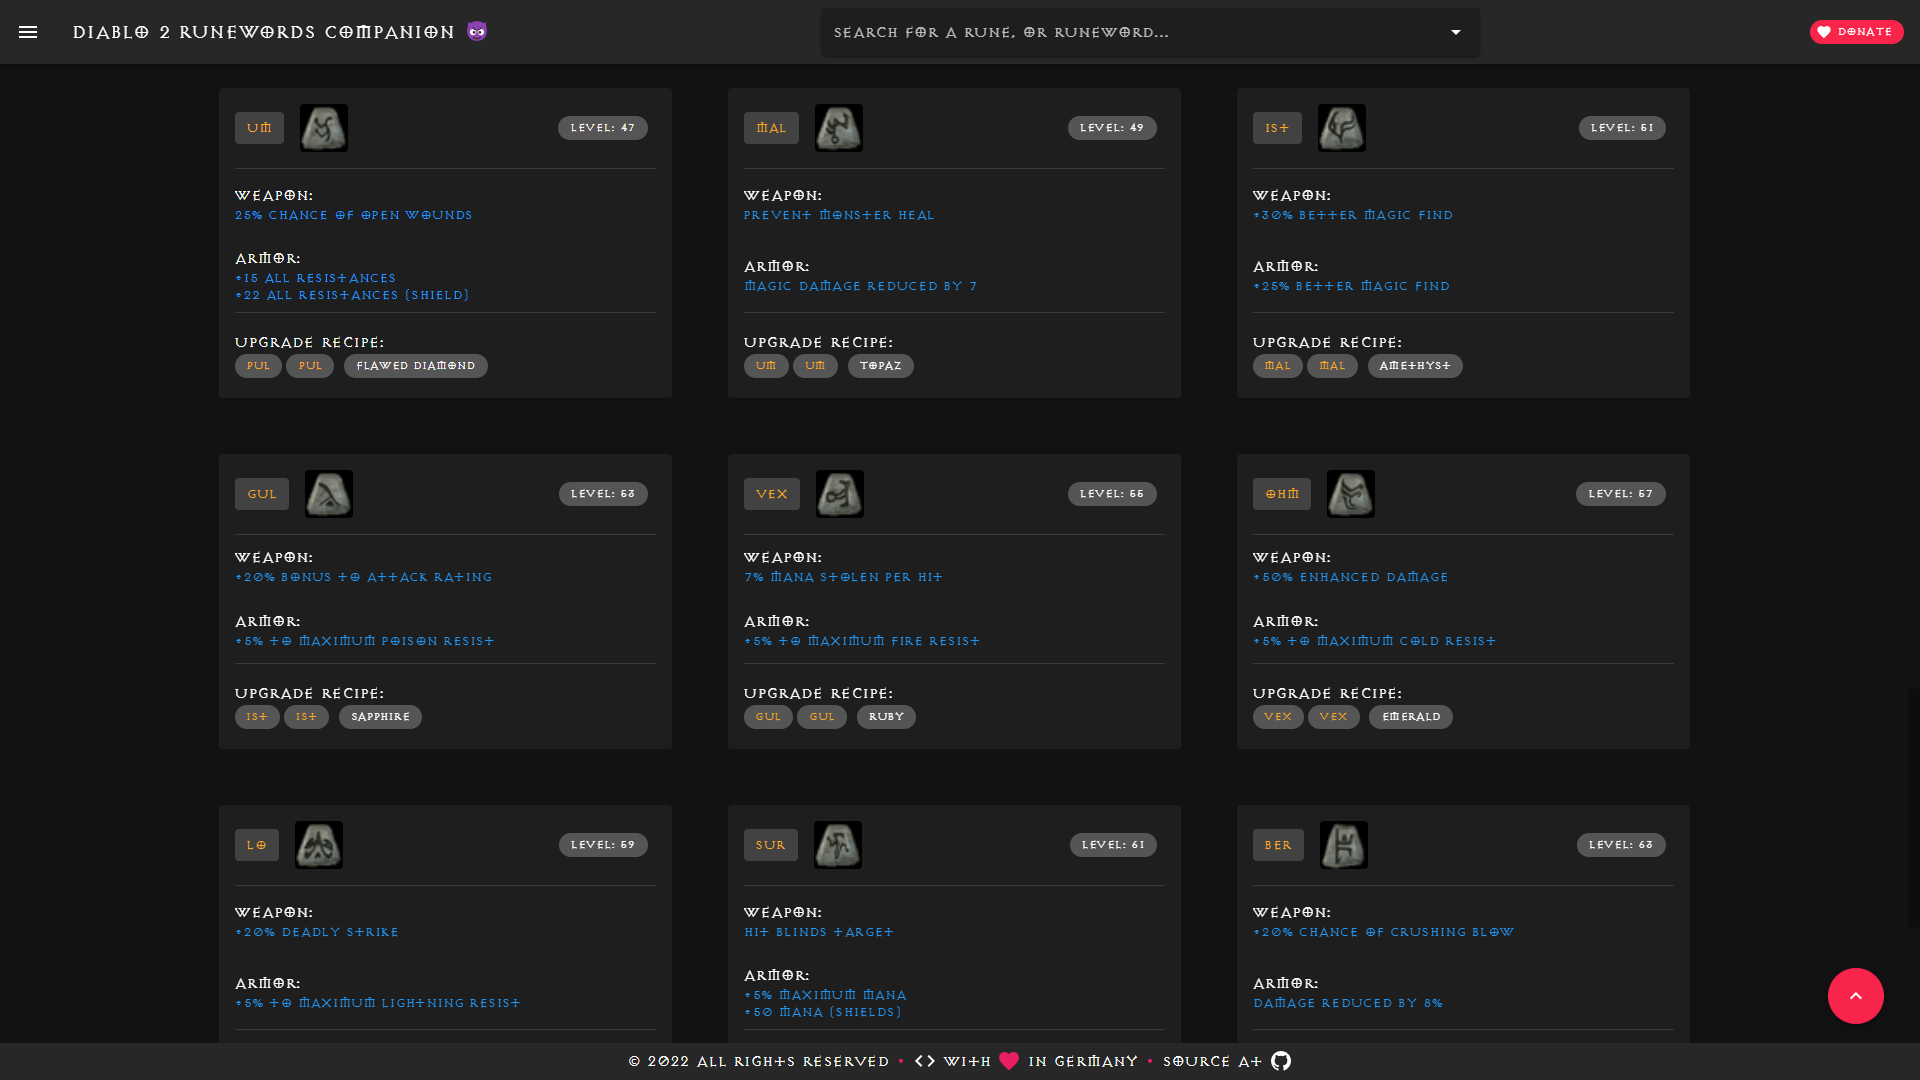Image resolution: width=1920 pixels, height=1080 pixels.
Task: Click the Mal rune stone image
Action: (839, 128)
